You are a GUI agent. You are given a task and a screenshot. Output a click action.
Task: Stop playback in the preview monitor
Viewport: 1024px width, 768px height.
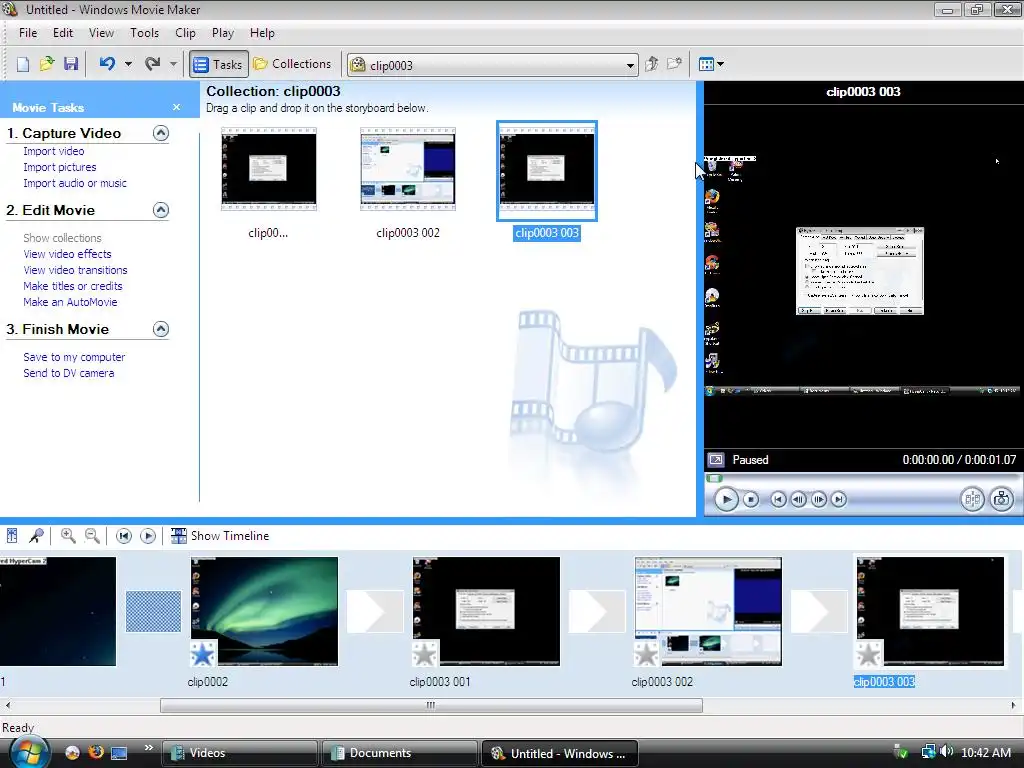click(x=751, y=500)
